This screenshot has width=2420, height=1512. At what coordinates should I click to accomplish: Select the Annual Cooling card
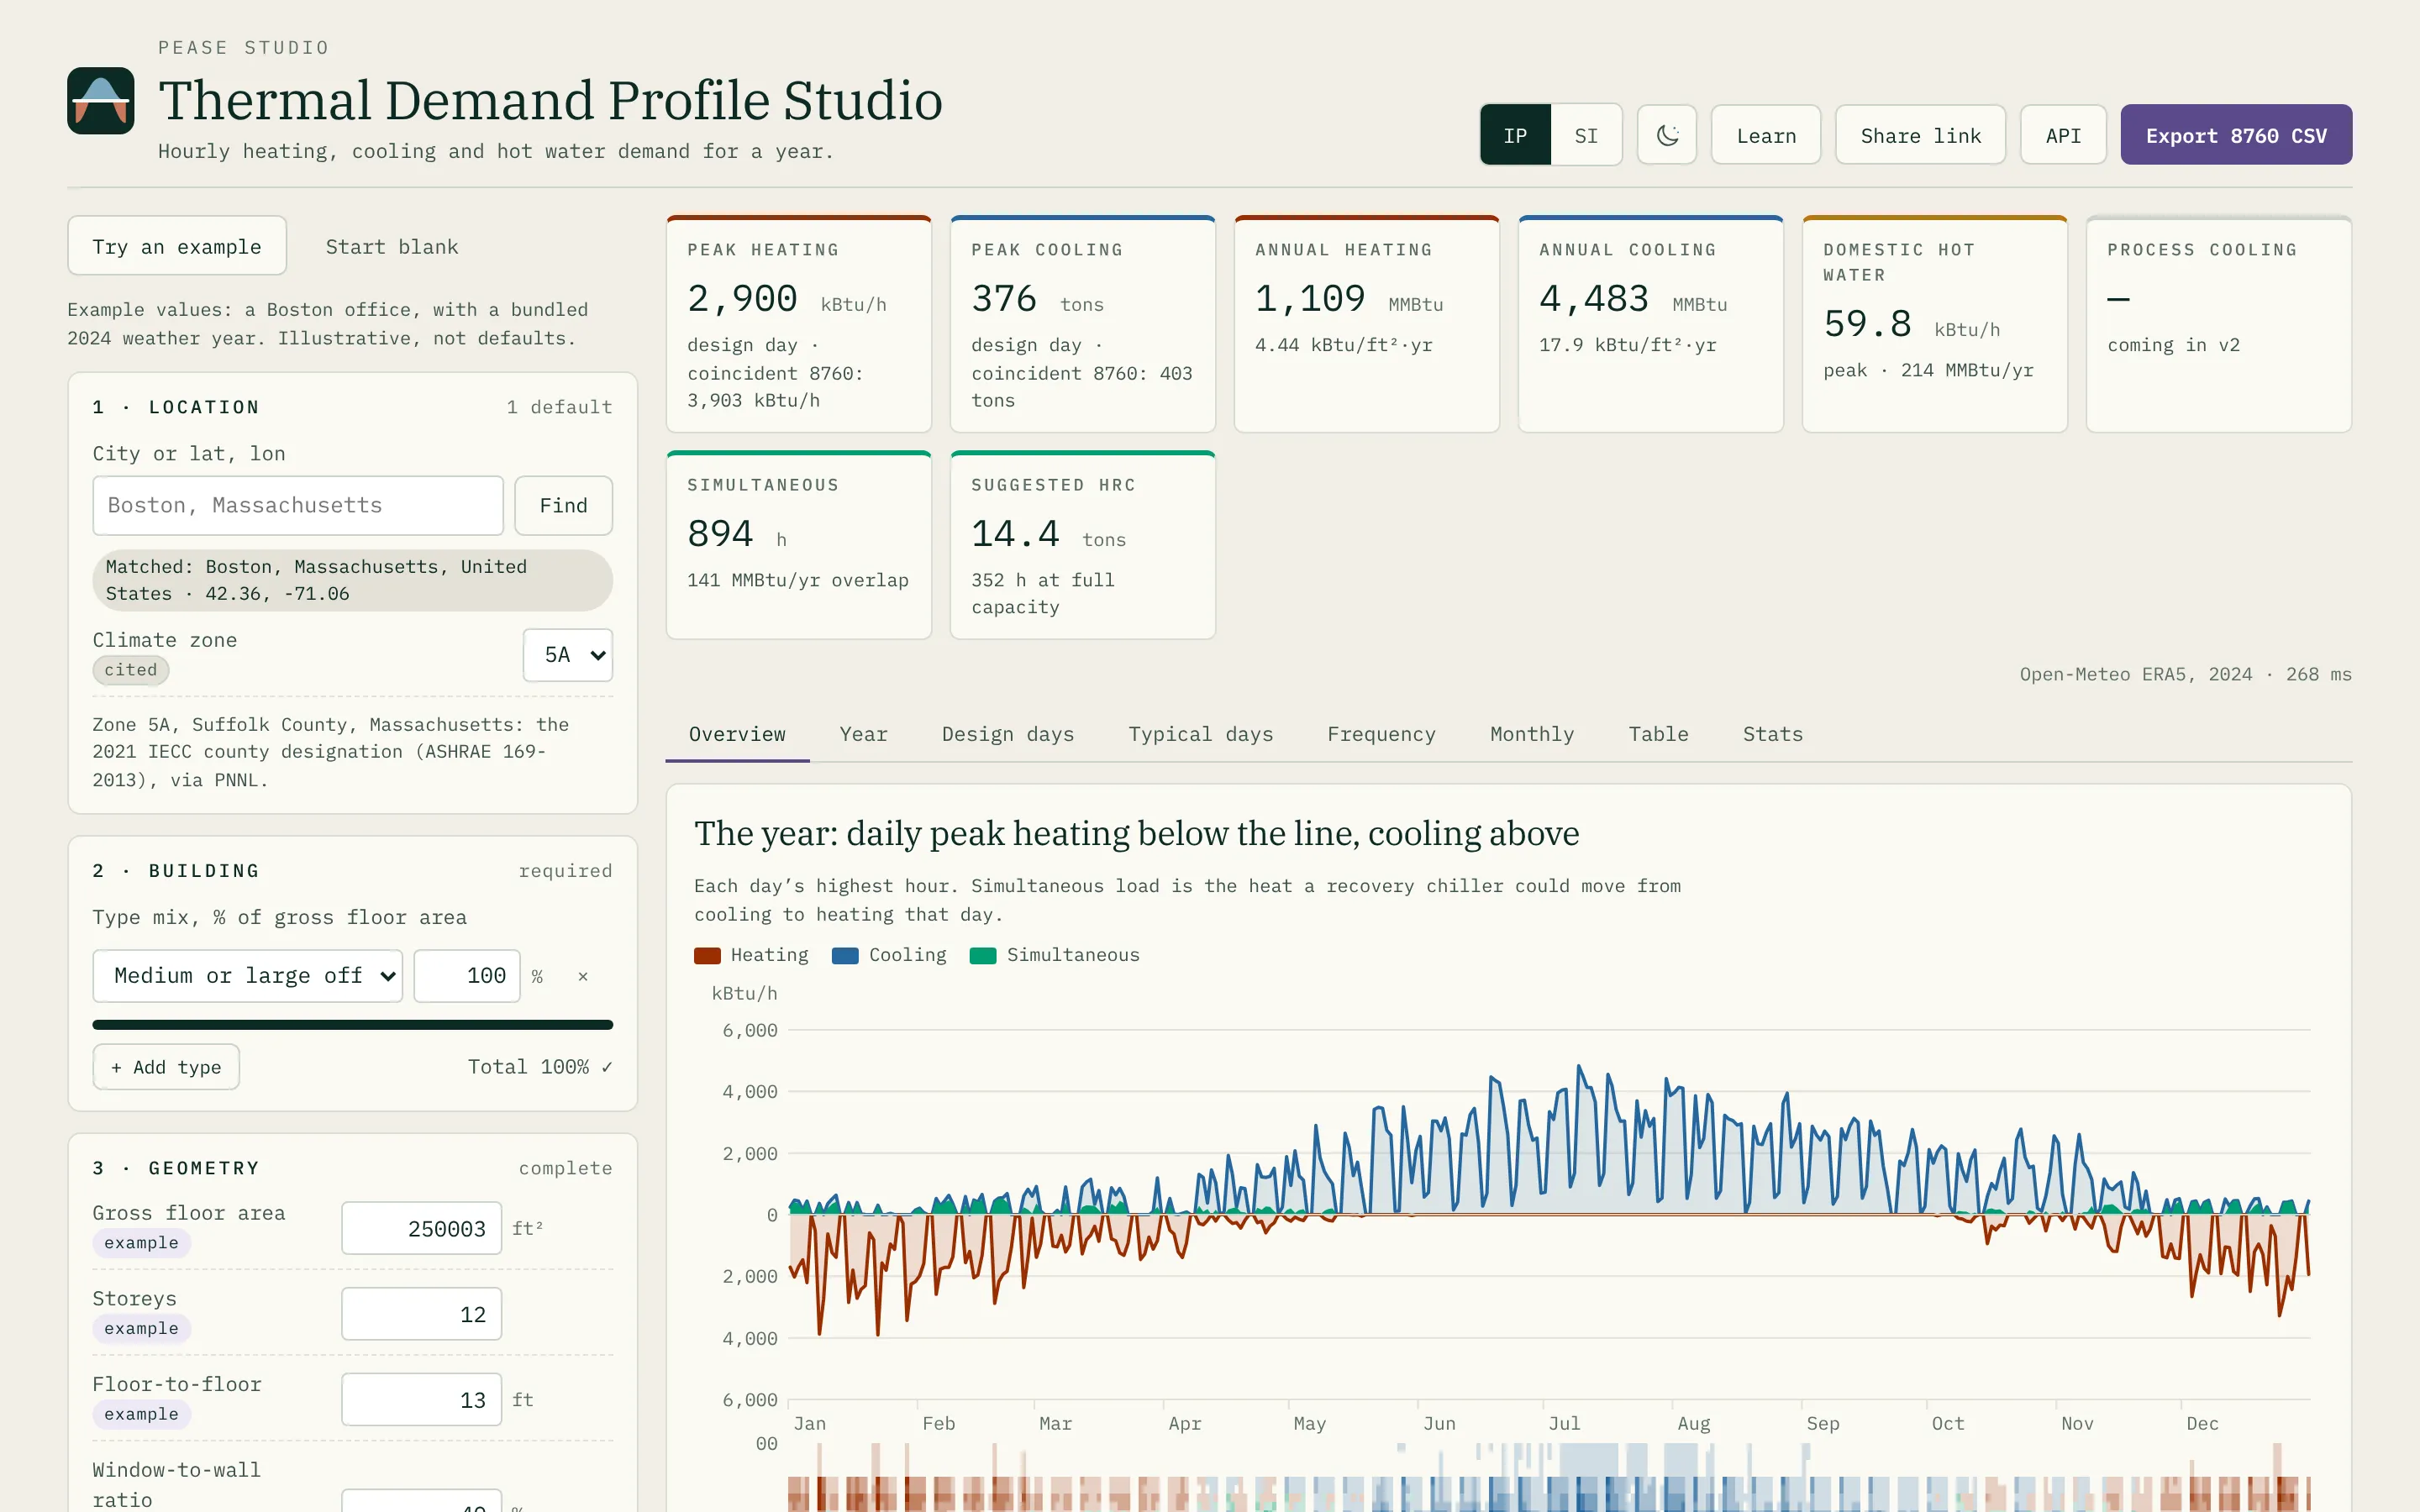pyautogui.click(x=1650, y=324)
